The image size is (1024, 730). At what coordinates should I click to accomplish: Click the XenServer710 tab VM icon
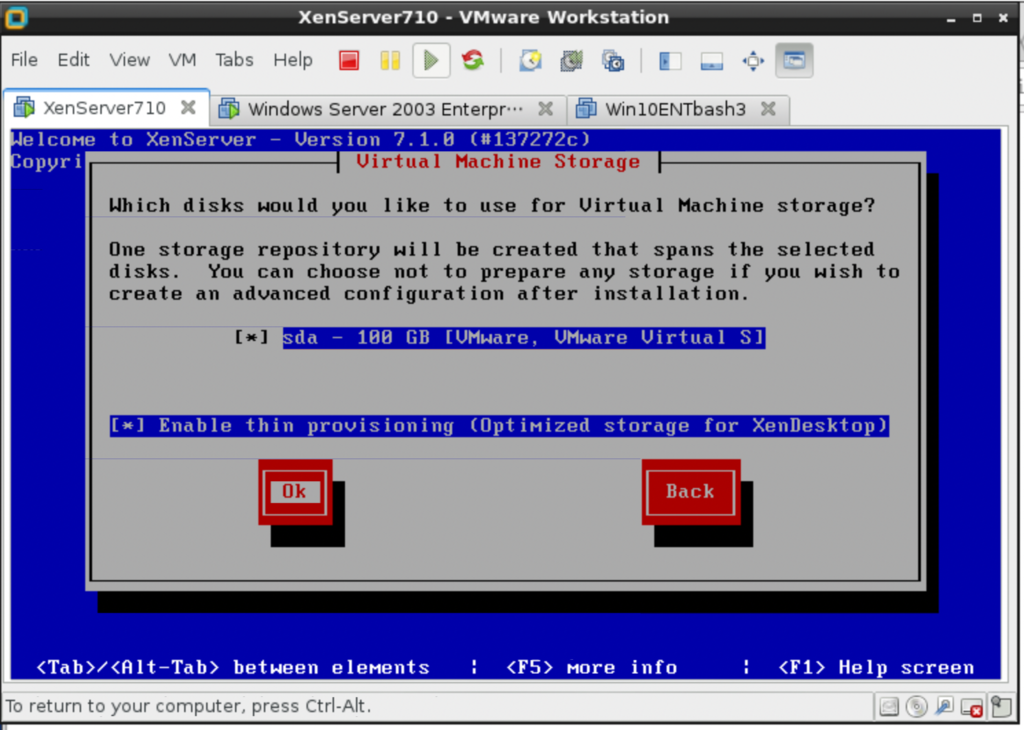(x=24, y=108)
